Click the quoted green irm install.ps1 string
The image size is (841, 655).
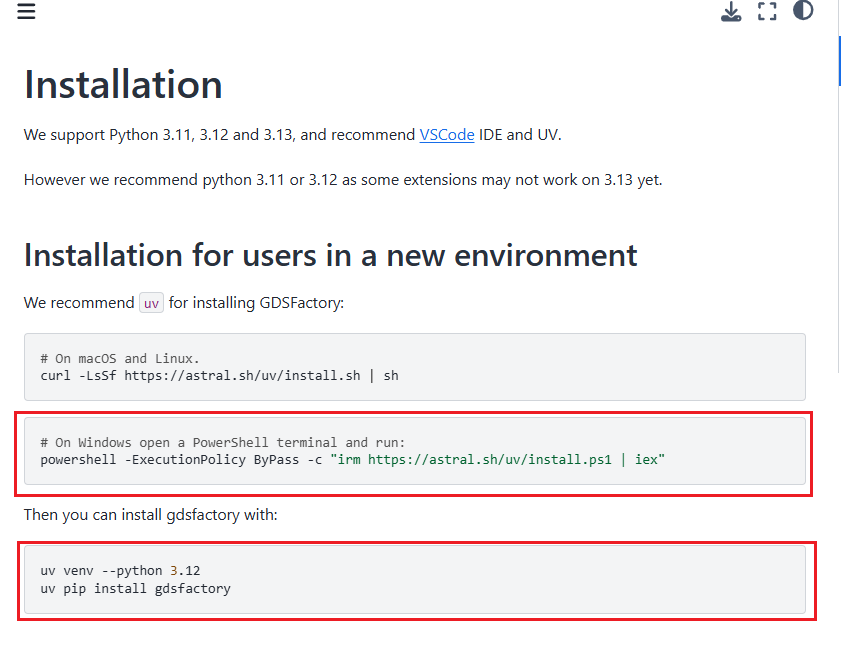[x=498, y=460]
